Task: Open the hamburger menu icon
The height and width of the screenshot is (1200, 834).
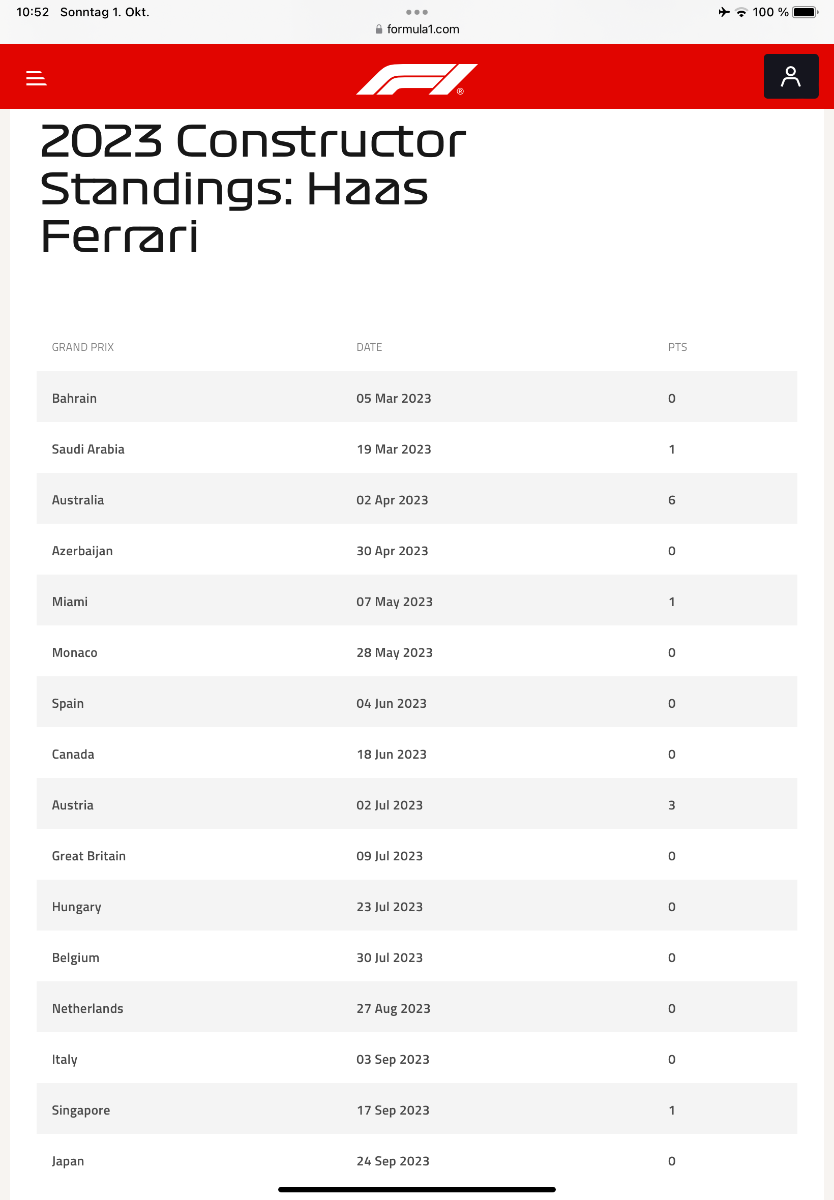Action: tap(37, 78)
